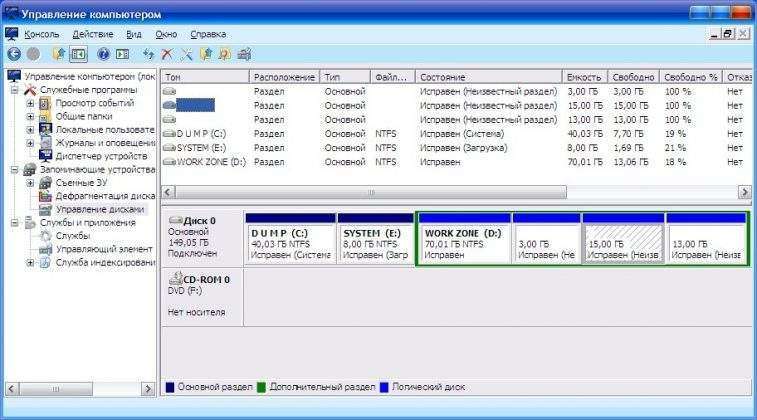757x420 pixels.
Task: Click the drive icon of the SYSTEM (E:) row
Action: point(169,148)
